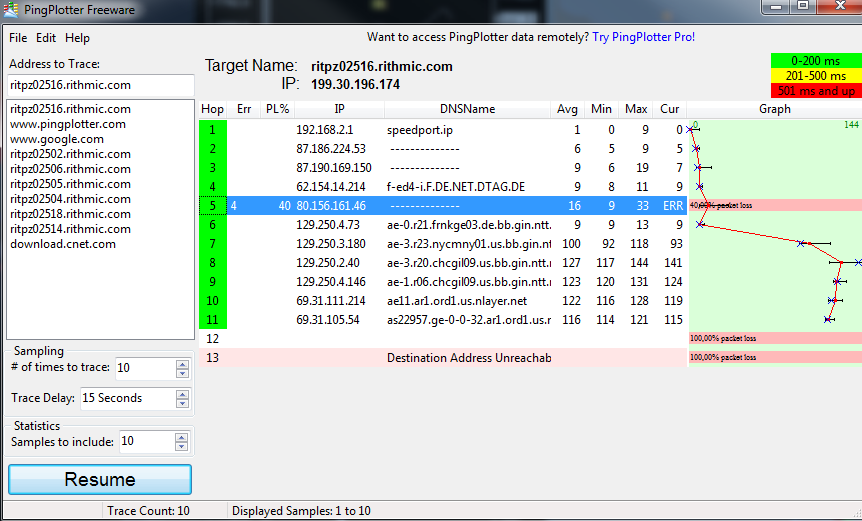The image size is (862, 521).
Task: Select ritpz02516.rithmic.com in the address history list
Action: pos(70,109)
